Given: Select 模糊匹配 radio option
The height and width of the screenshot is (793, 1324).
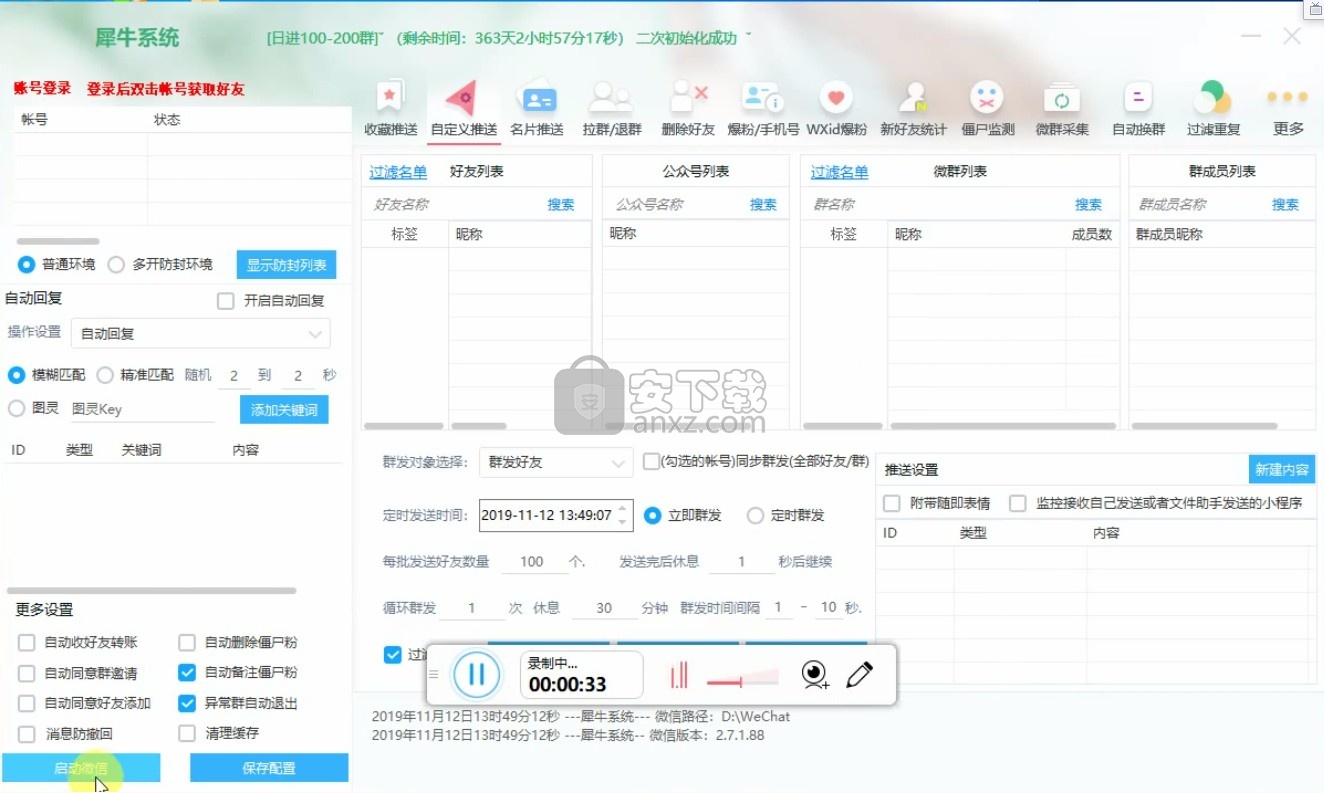Looking at the screenshot, I should (16, 375).
